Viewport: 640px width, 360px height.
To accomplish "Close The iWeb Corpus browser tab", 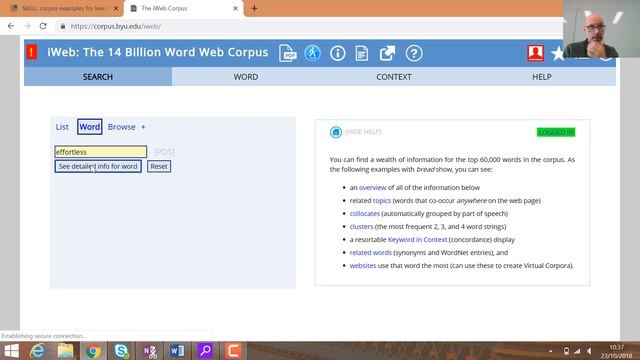I will [x=235, y=8].
